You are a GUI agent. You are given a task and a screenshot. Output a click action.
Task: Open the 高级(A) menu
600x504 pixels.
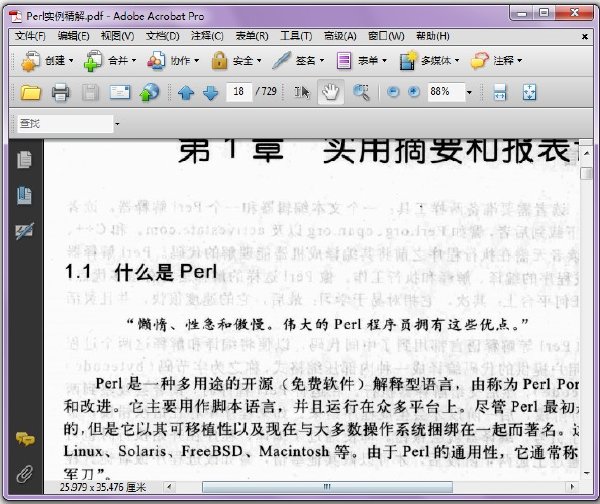(340, 36)
